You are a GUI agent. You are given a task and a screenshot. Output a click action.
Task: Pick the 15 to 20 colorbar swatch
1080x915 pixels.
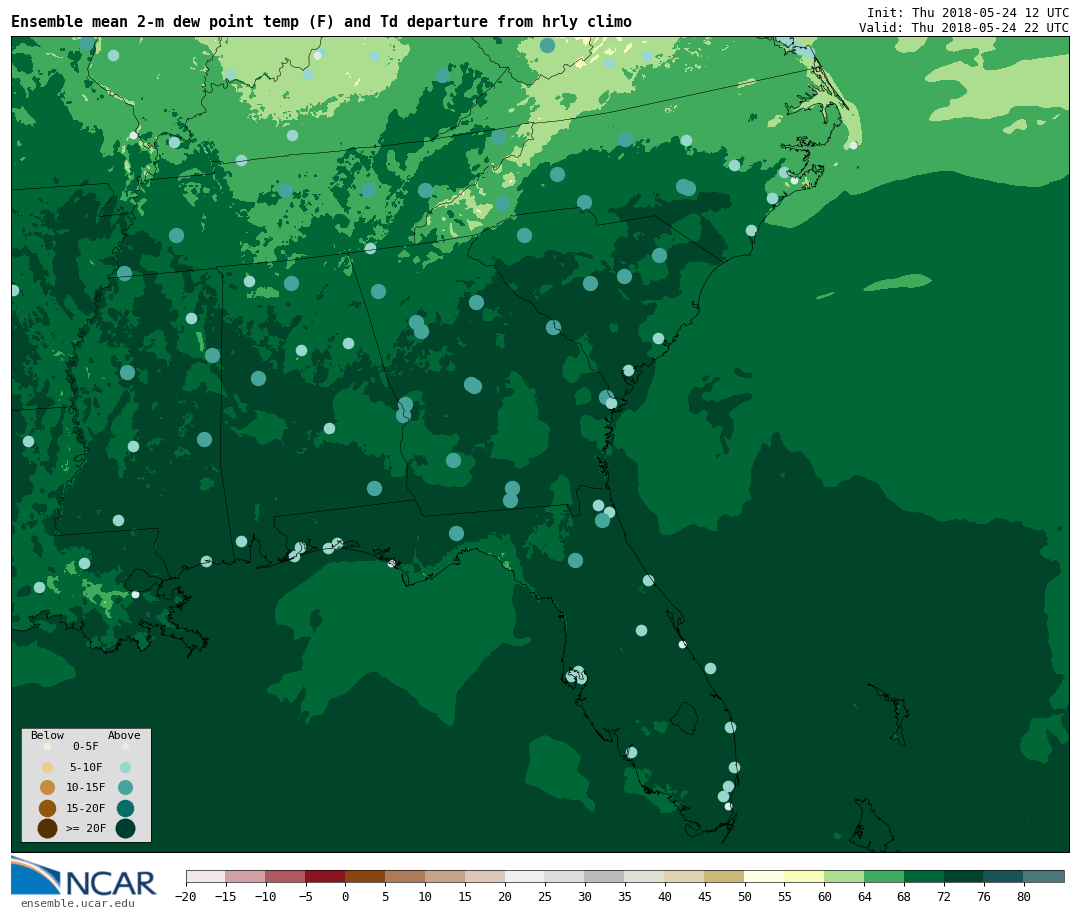point(485,876)
